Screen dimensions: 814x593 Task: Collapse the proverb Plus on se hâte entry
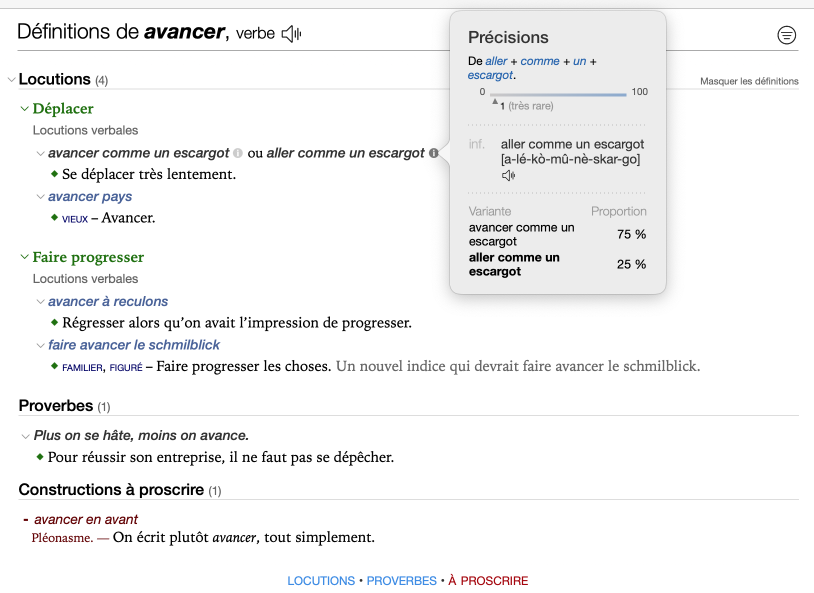click(x=25, y=436)
